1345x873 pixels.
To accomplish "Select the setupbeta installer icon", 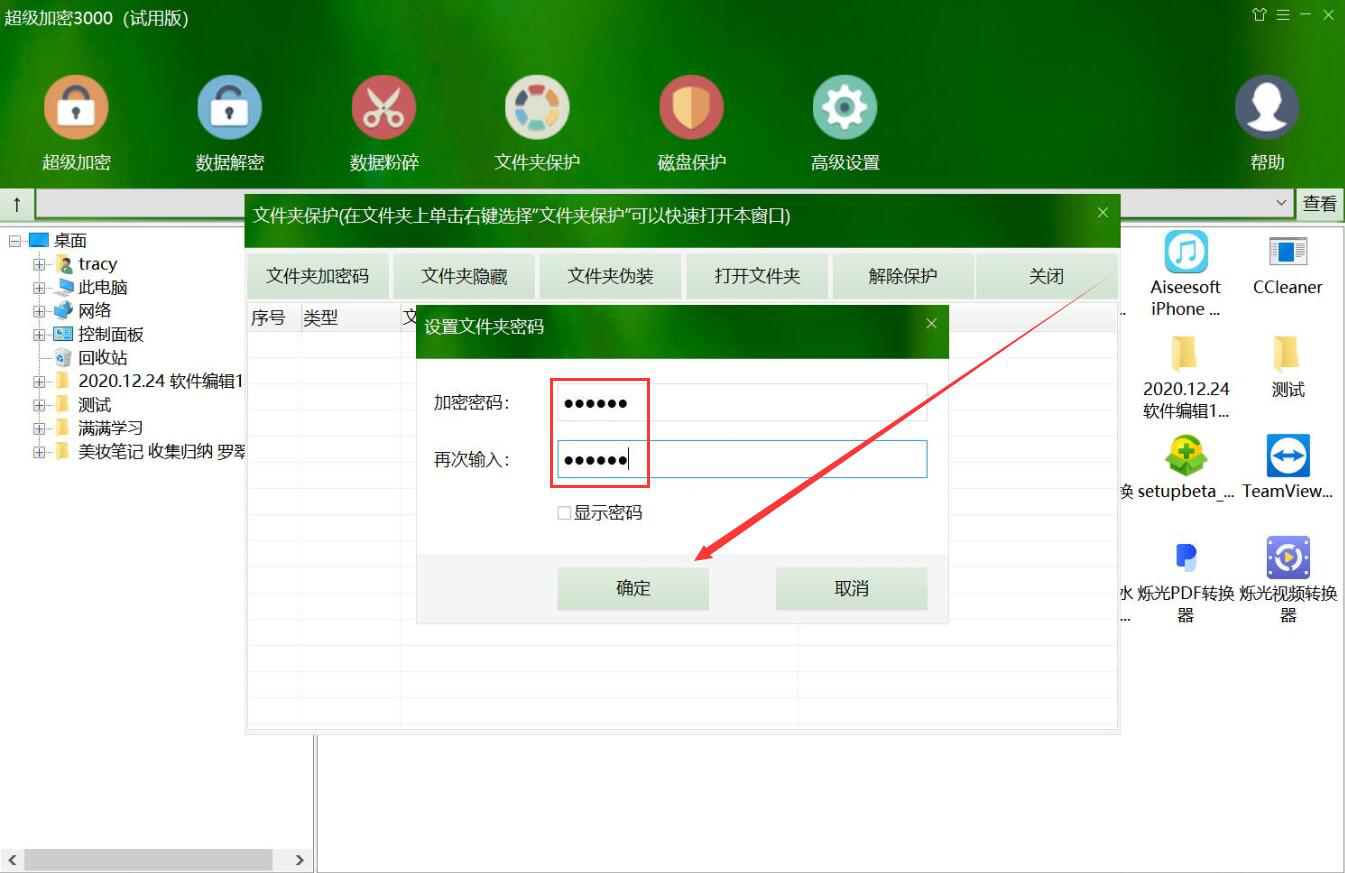I will pyautogui.click(x=1186, y=468).
